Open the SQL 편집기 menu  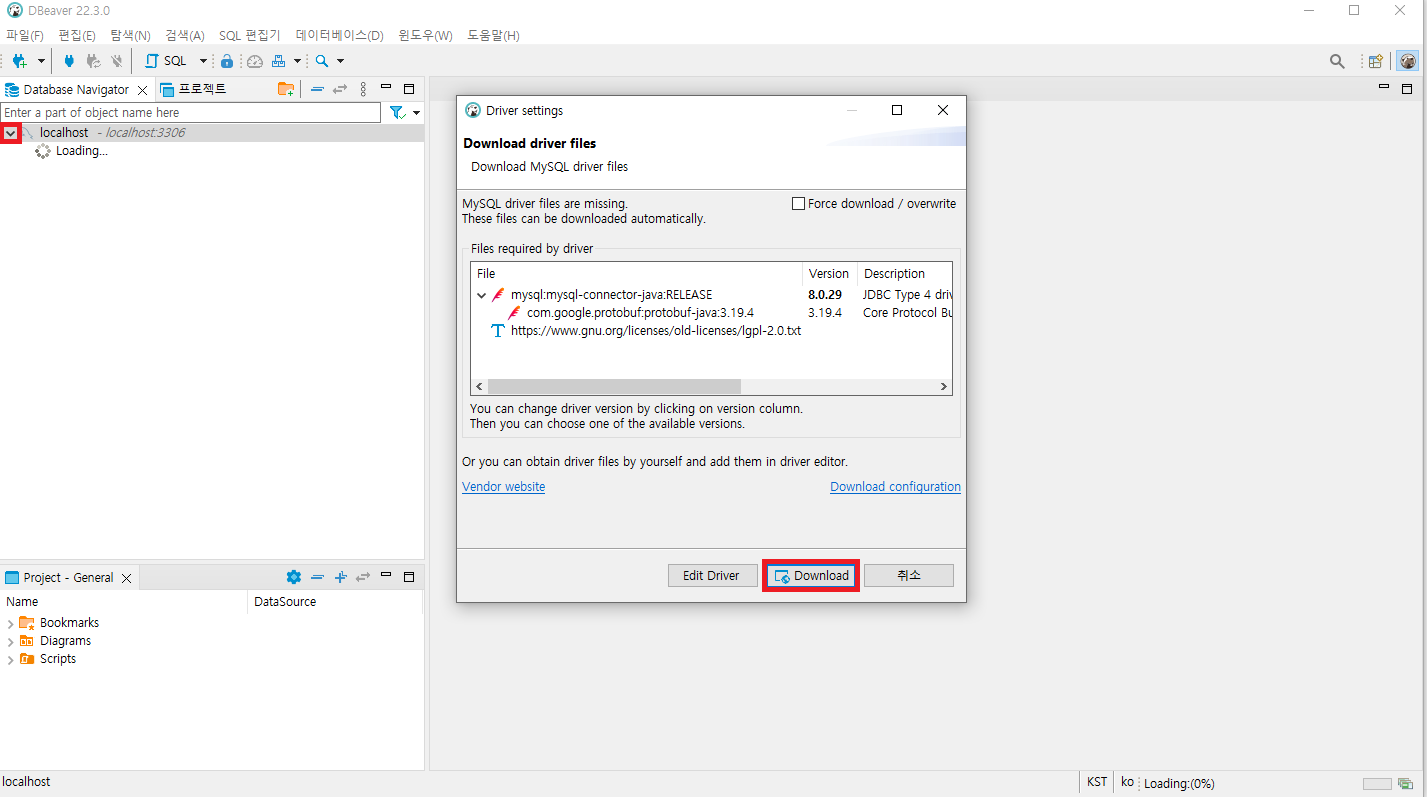(250, 35)
